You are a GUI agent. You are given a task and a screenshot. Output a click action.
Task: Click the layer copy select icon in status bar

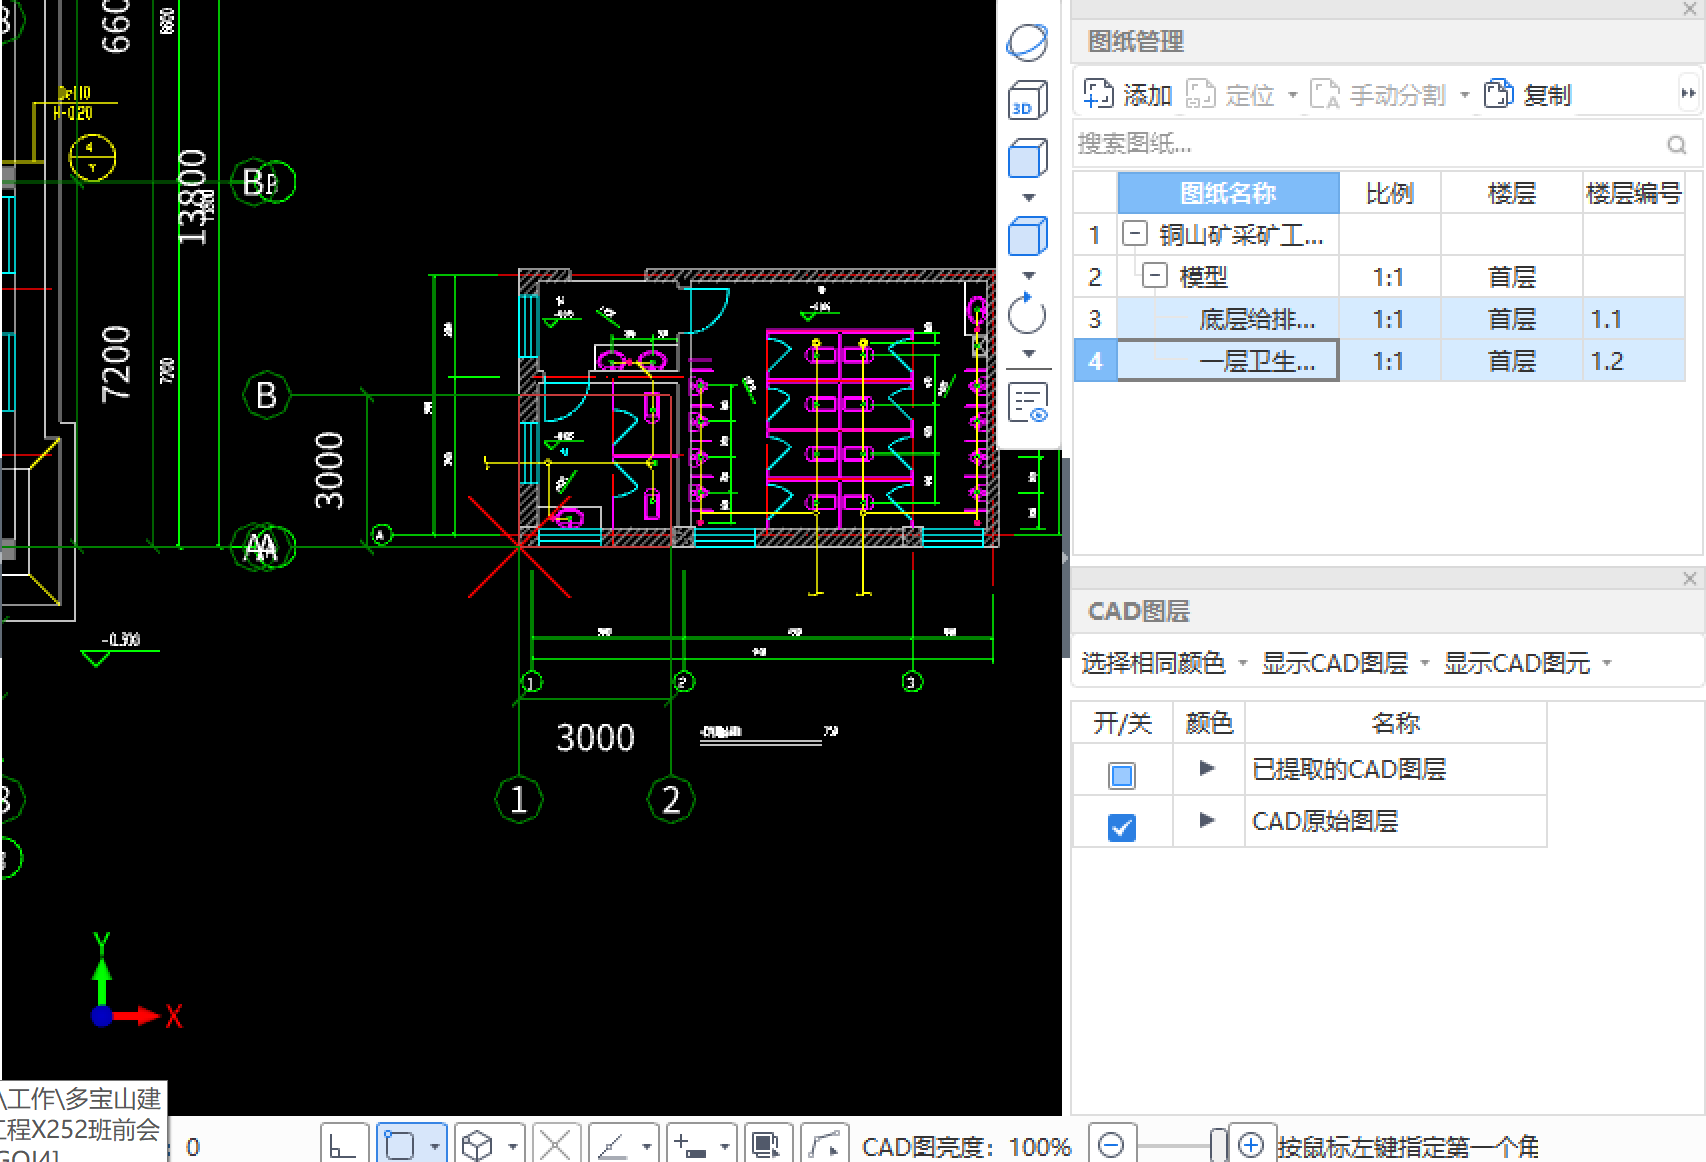(767, 1145)
